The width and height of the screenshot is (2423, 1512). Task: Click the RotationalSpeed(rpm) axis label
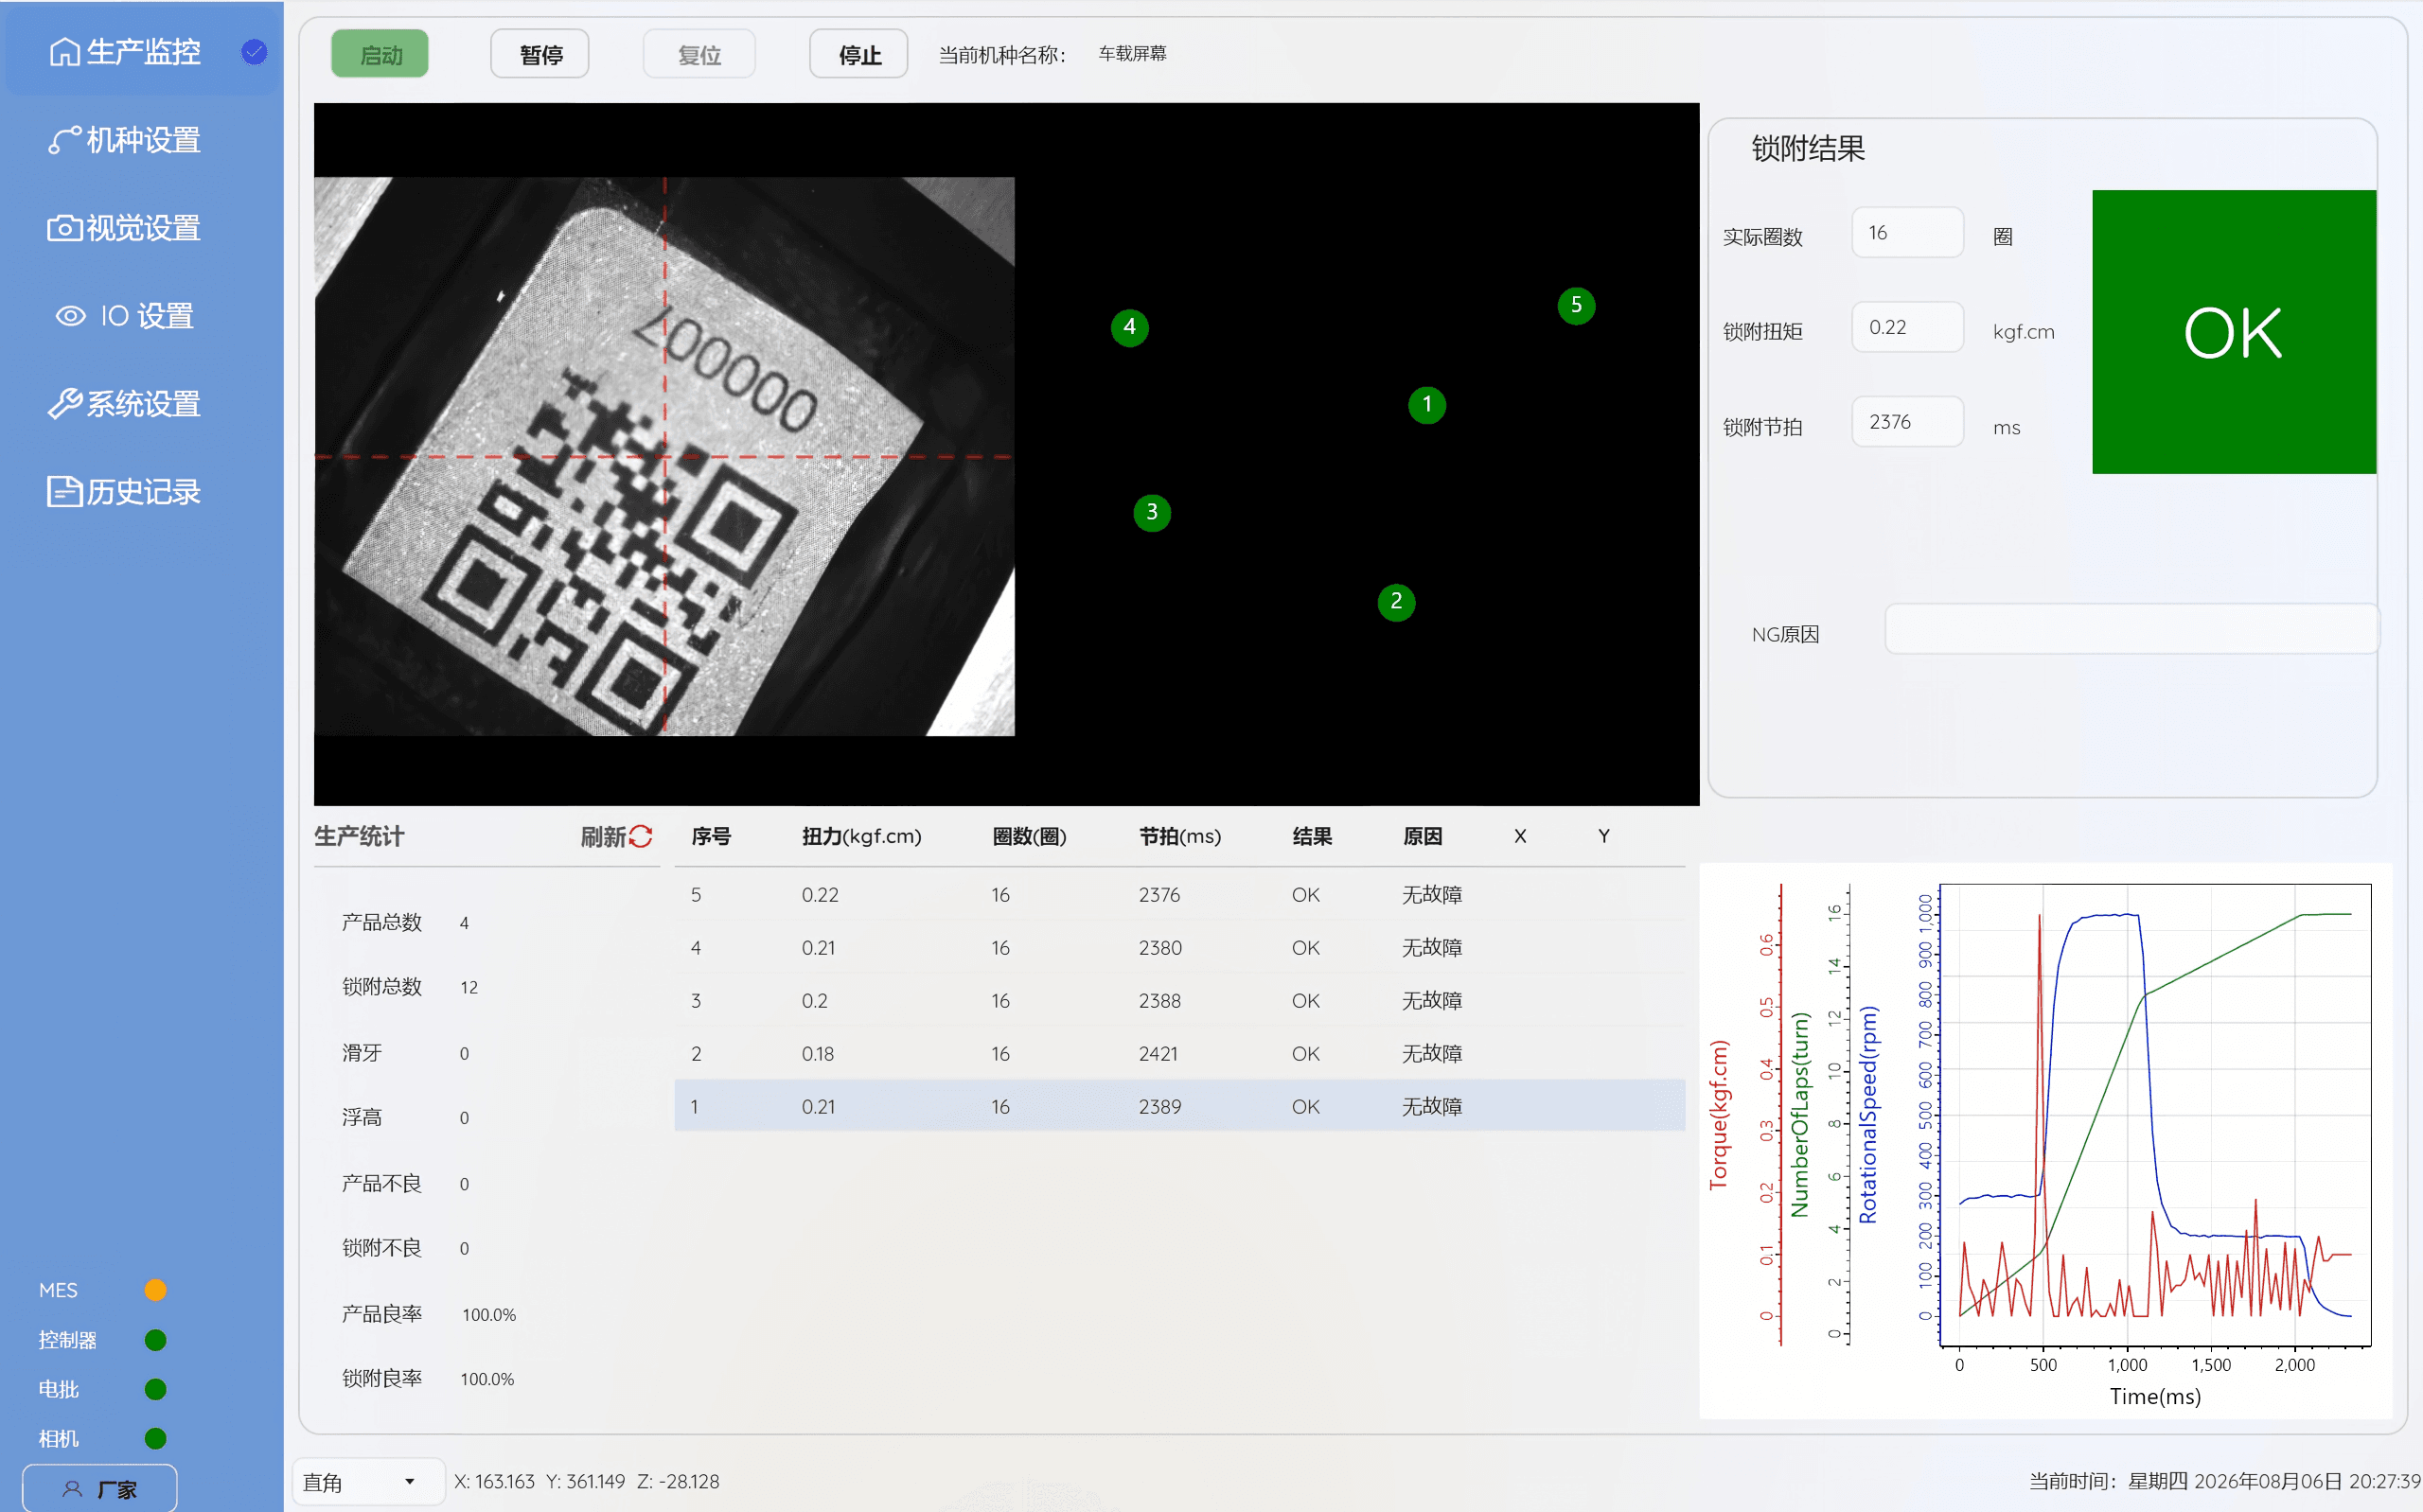pyautogui.click(x=1868, y=1115)
